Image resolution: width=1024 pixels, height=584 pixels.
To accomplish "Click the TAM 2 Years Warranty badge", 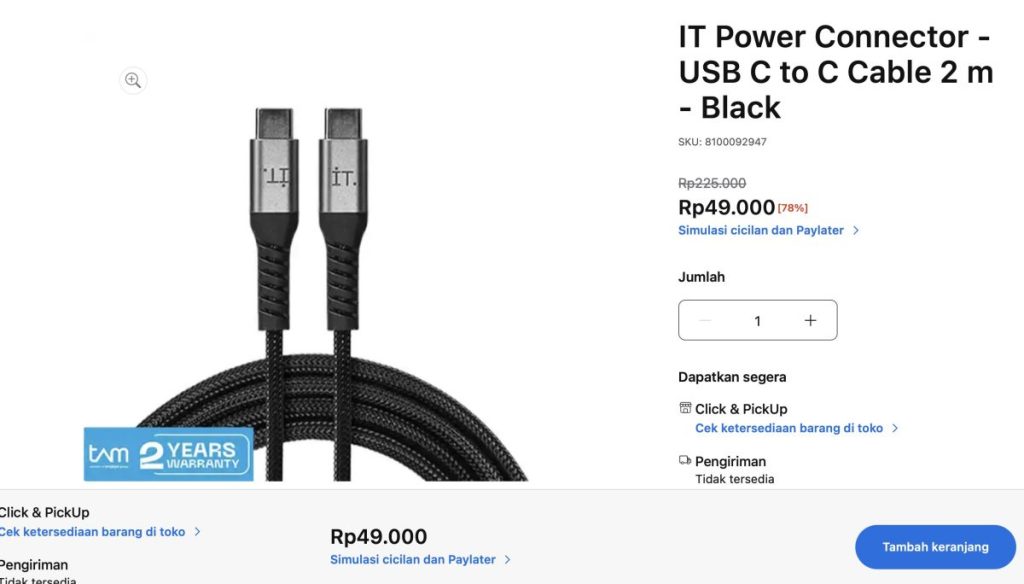I will (168, 455).
